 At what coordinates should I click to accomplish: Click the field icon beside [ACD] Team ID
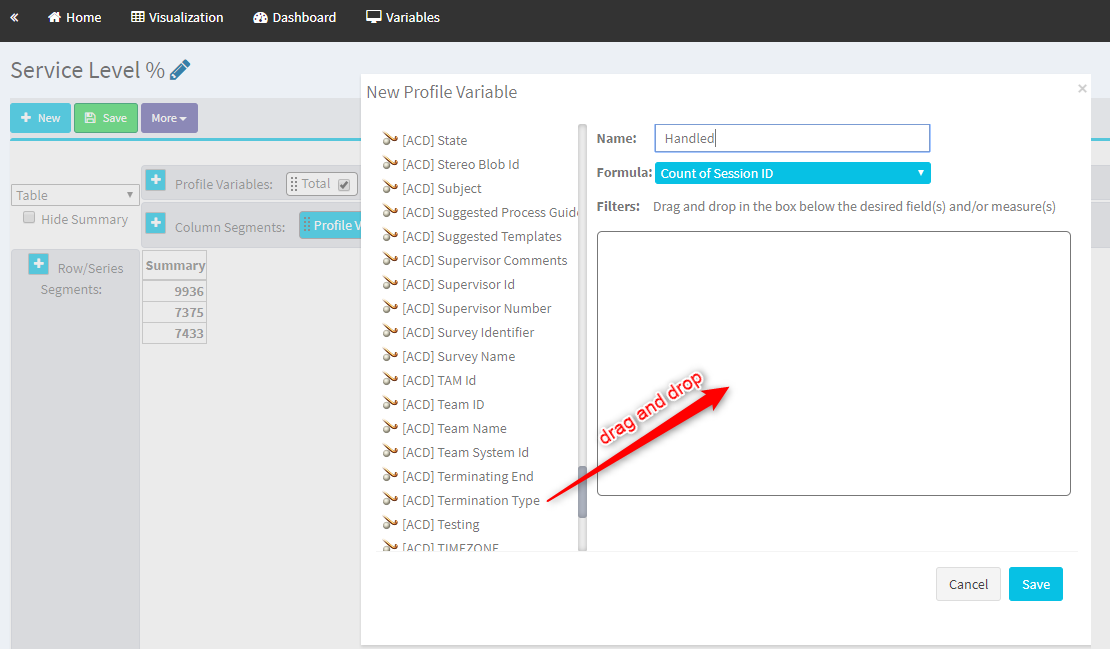[390, 404]
